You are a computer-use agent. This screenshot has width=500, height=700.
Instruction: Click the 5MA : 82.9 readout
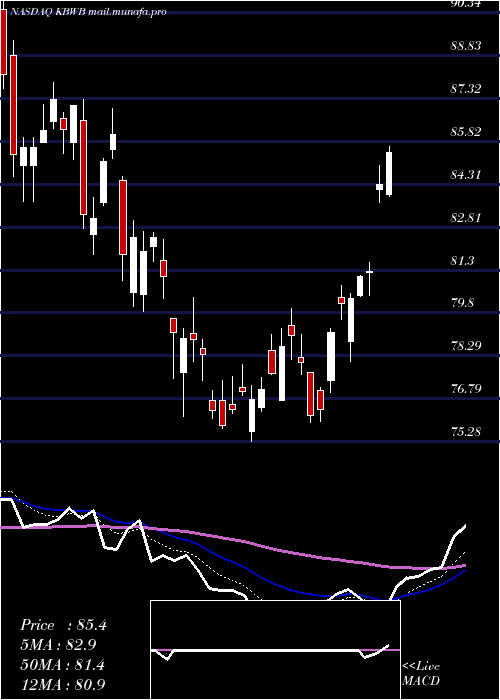tap(58, 645)
